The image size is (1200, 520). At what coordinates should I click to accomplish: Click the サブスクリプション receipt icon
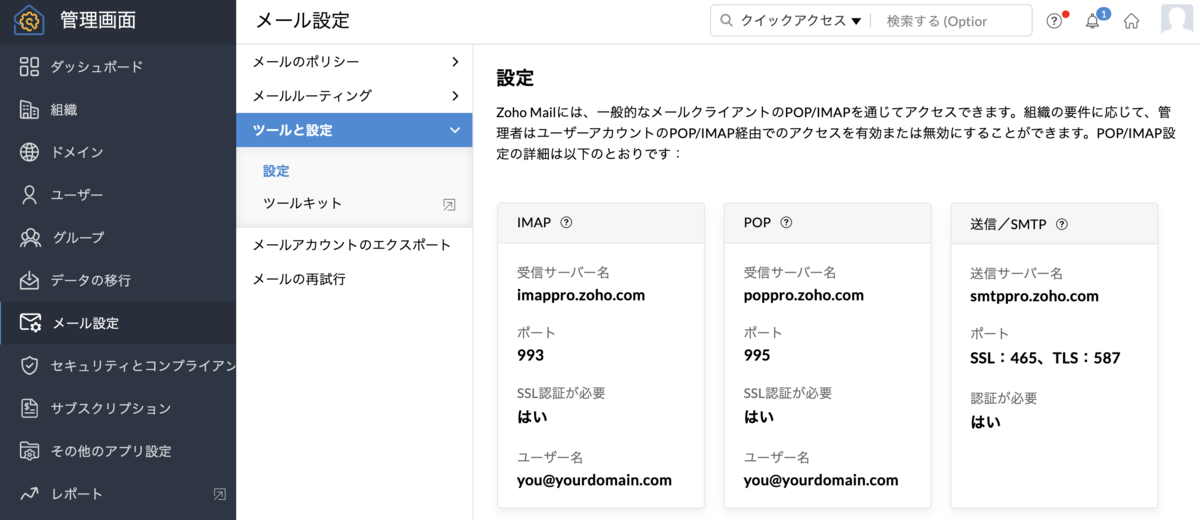coord(29,408)
